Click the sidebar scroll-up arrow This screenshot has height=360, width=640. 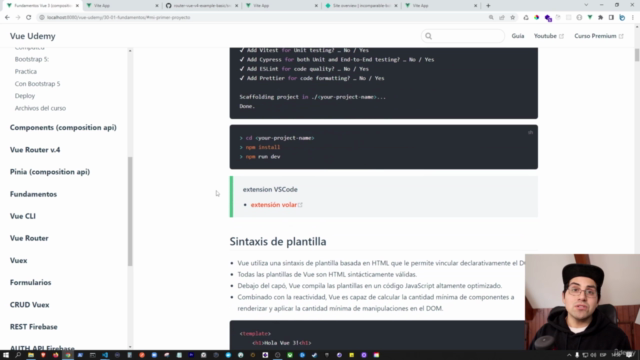pos(130,51)
